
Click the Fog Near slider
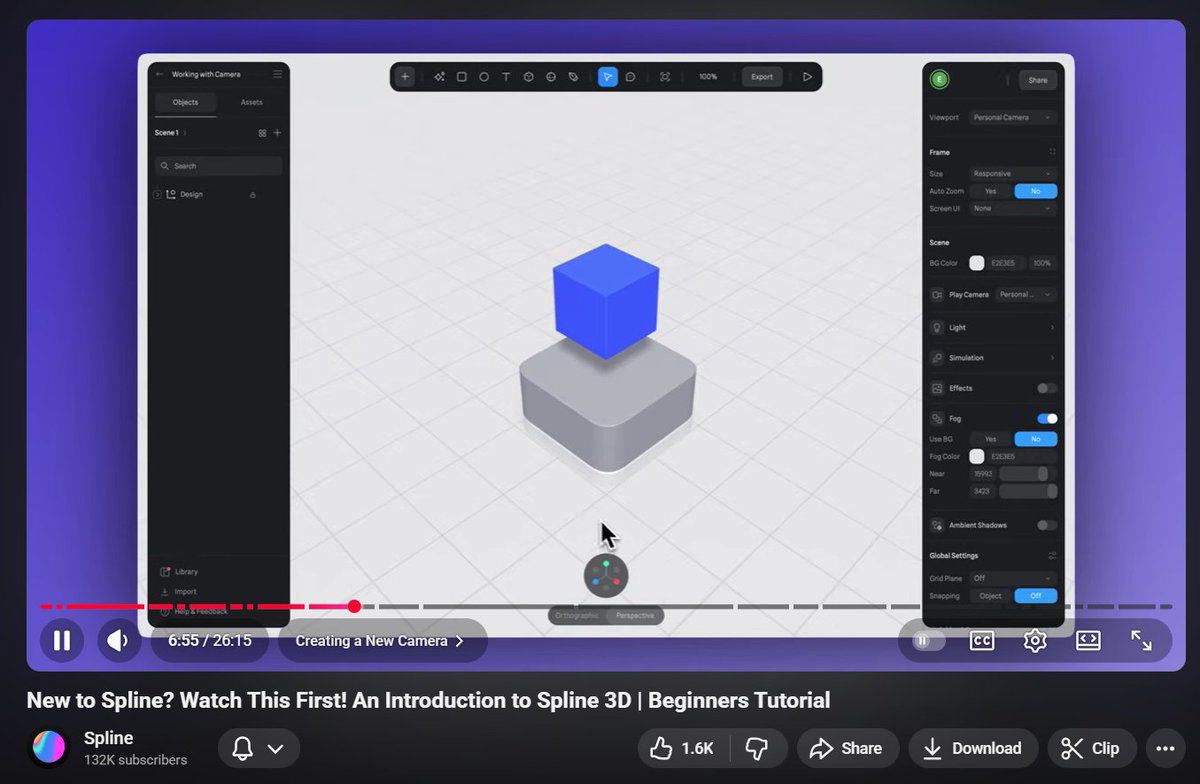coord(1028,474)
